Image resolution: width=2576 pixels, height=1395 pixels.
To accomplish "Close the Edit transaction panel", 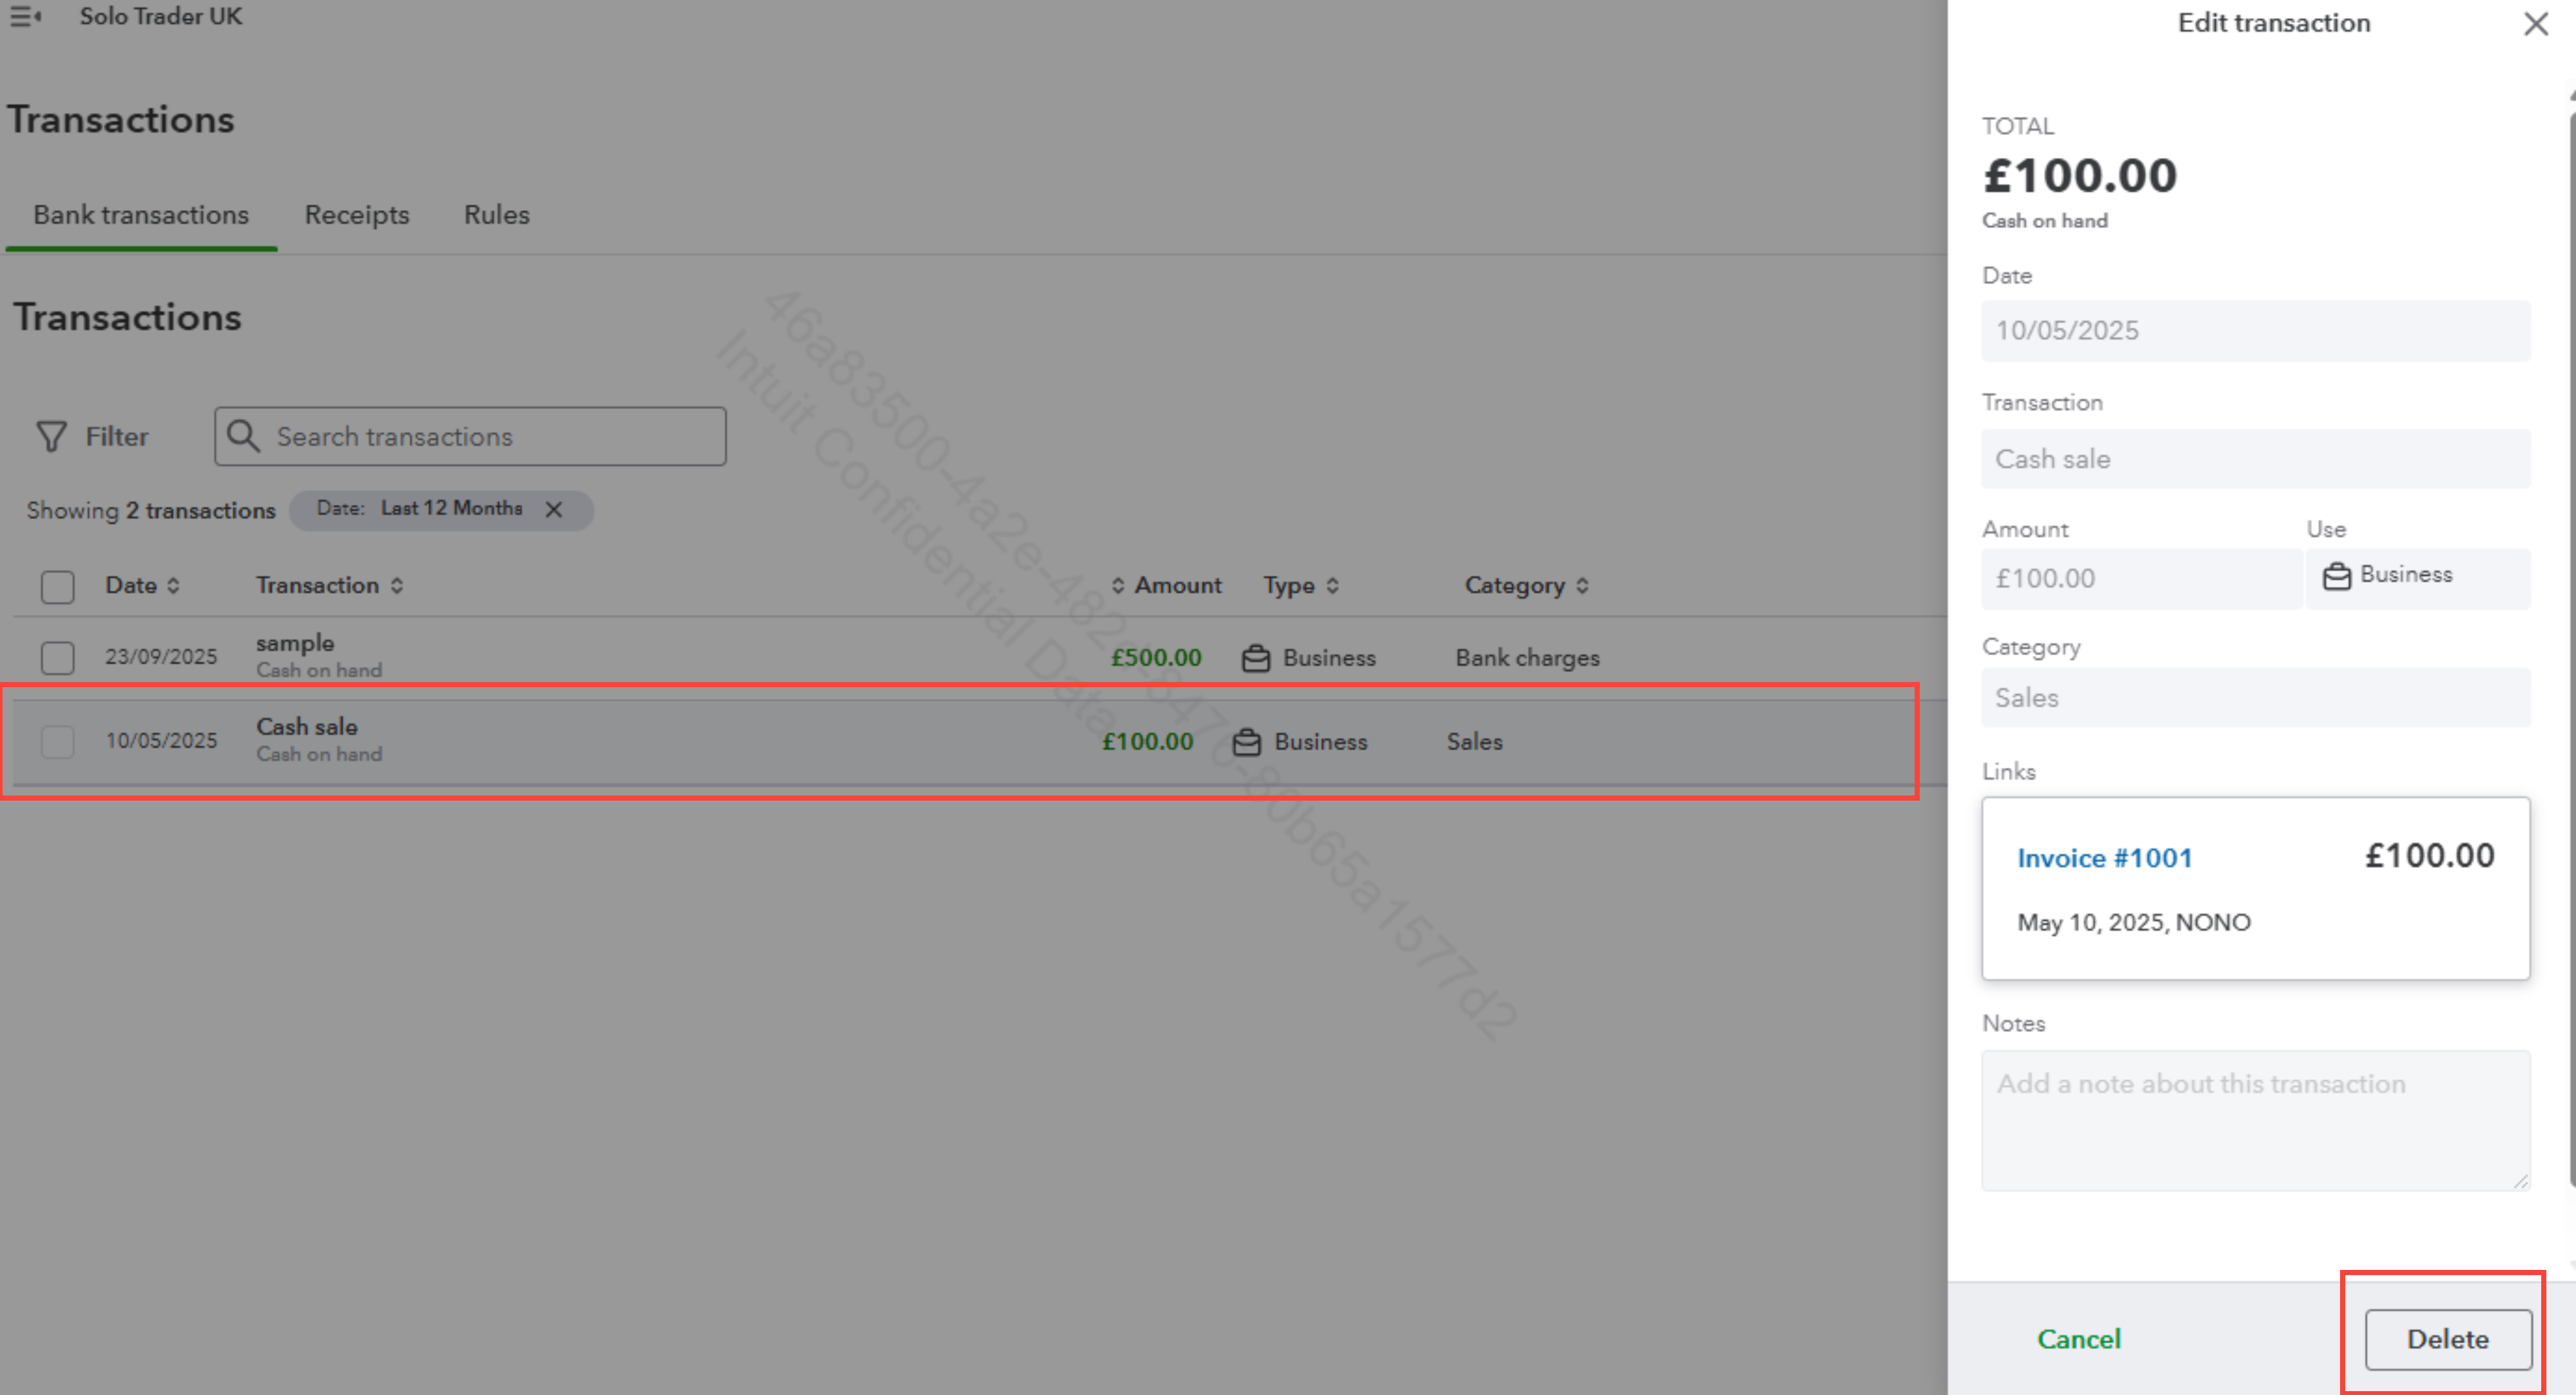I will (x=2535, y=24).
